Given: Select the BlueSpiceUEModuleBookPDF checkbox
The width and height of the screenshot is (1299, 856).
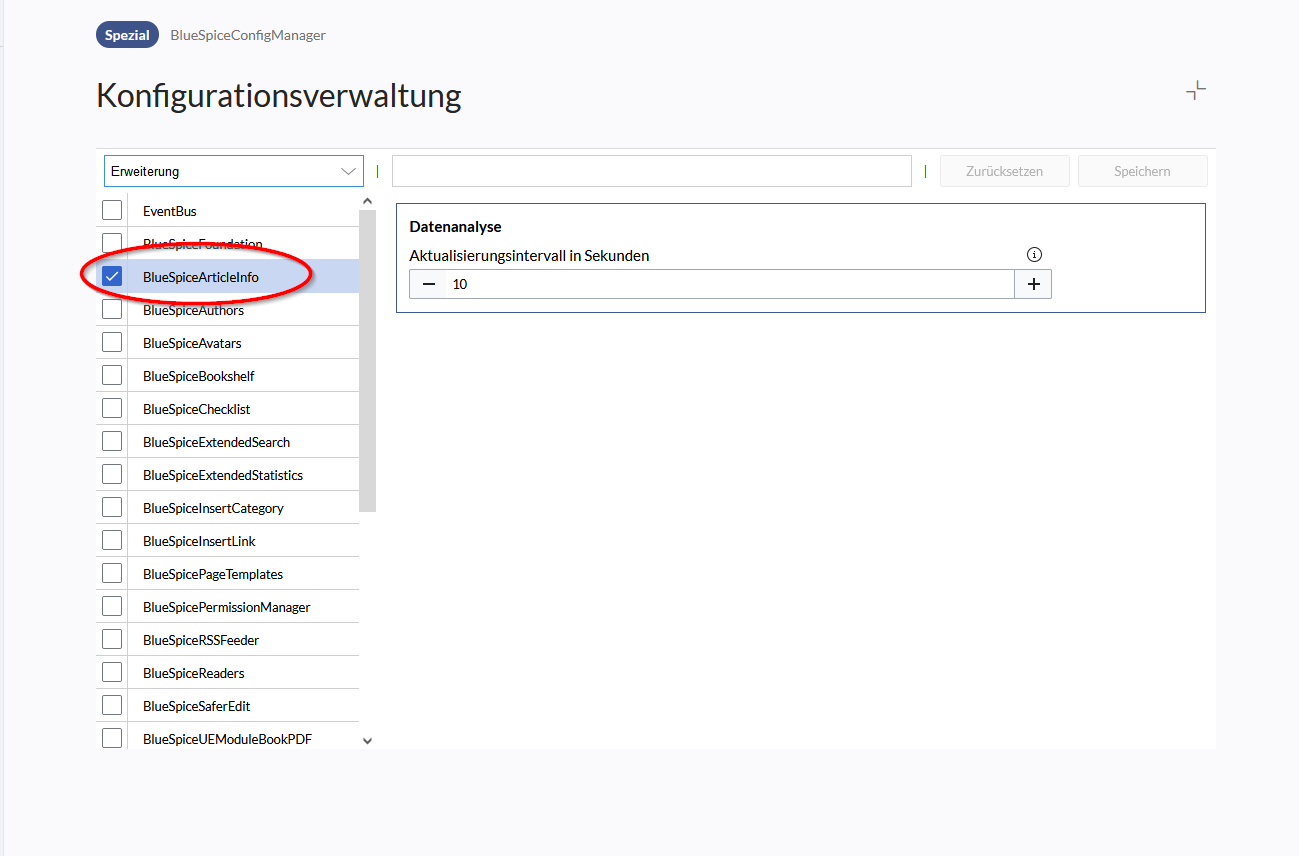Looking at the screenshot, I should (x=112, y=738).
